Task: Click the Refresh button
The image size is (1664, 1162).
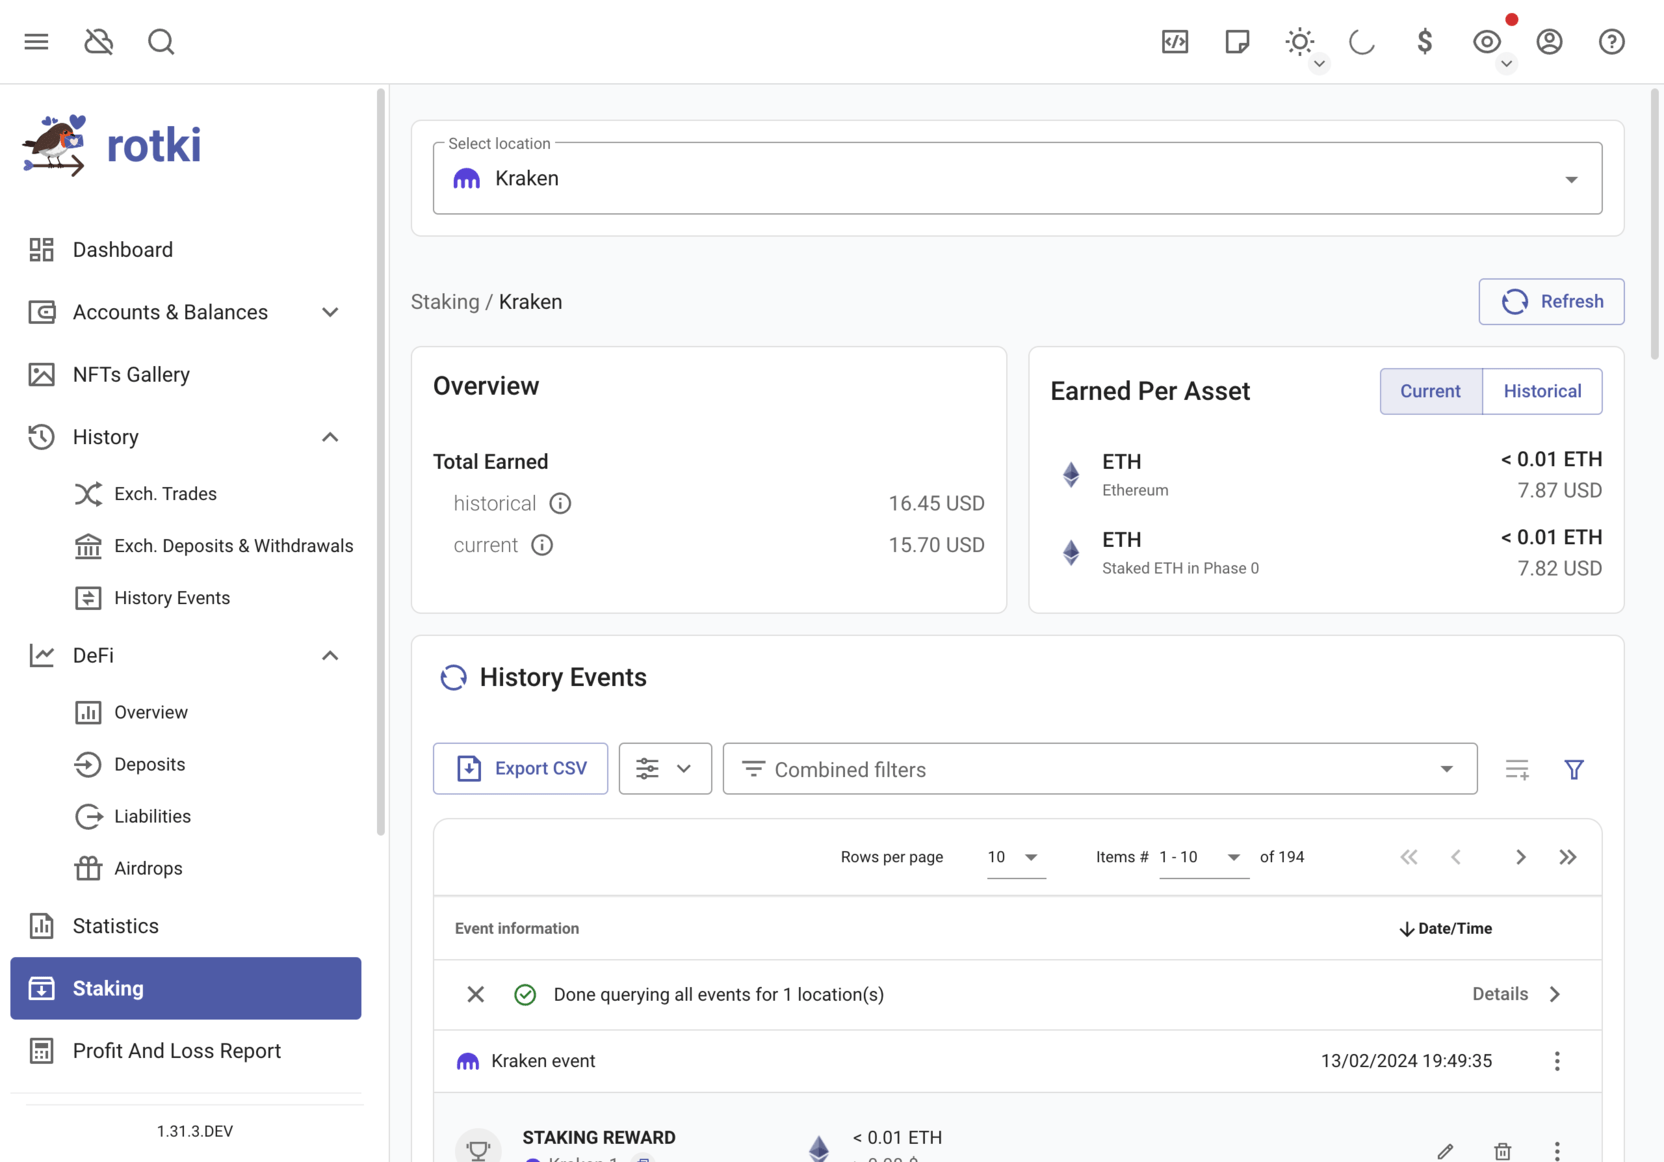Action: pos(1551,301)
